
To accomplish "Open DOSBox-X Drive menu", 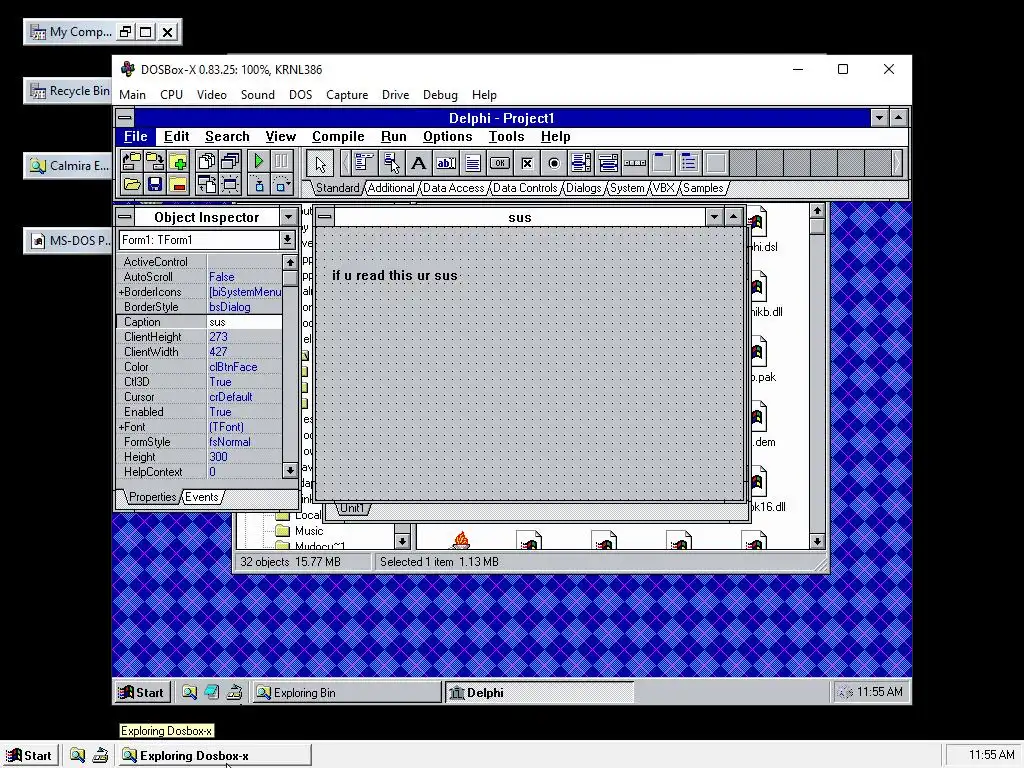I will 395,95.
